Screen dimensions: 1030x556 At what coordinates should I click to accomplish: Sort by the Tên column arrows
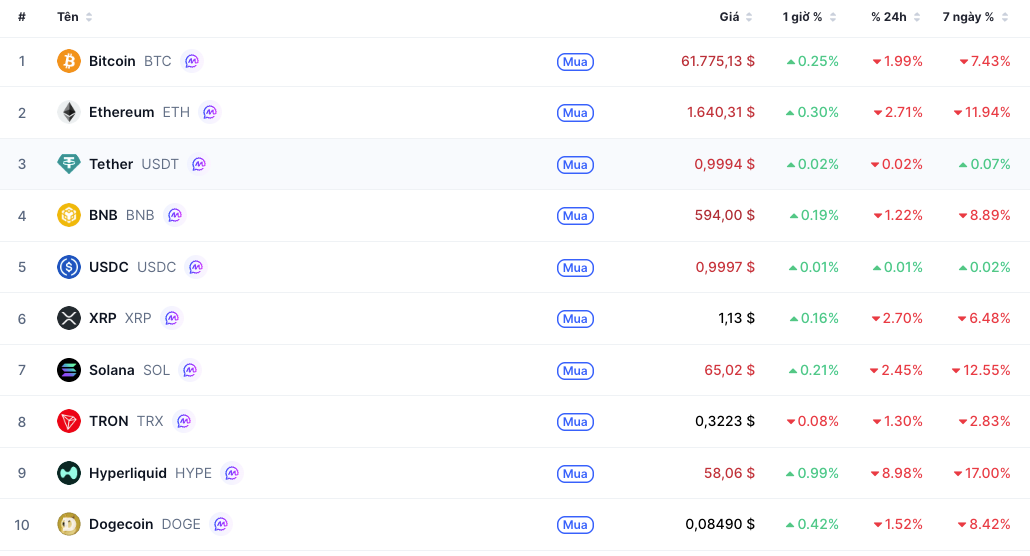[x=89, y=17]
